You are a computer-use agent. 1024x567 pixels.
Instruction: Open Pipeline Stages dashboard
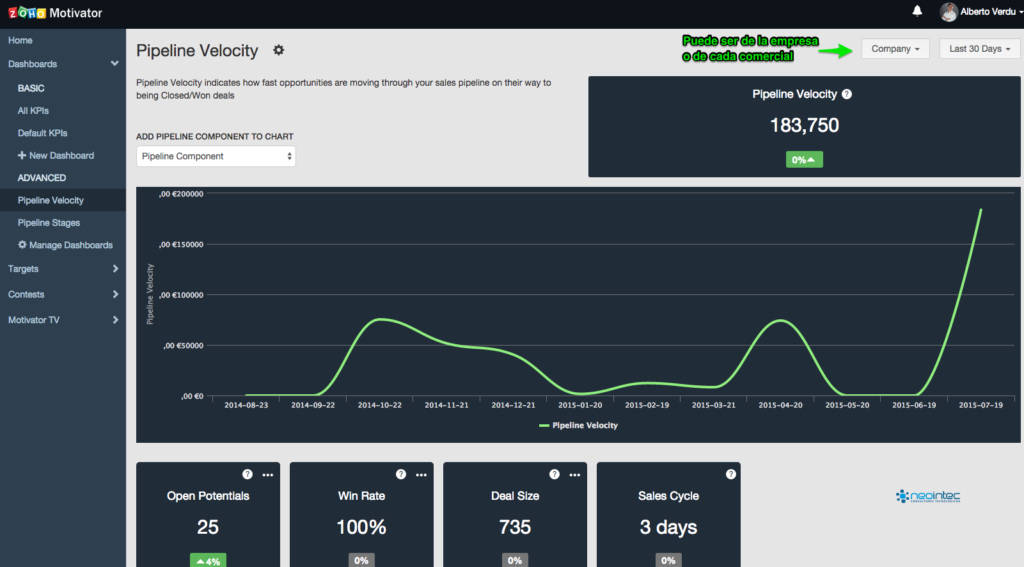49,223
